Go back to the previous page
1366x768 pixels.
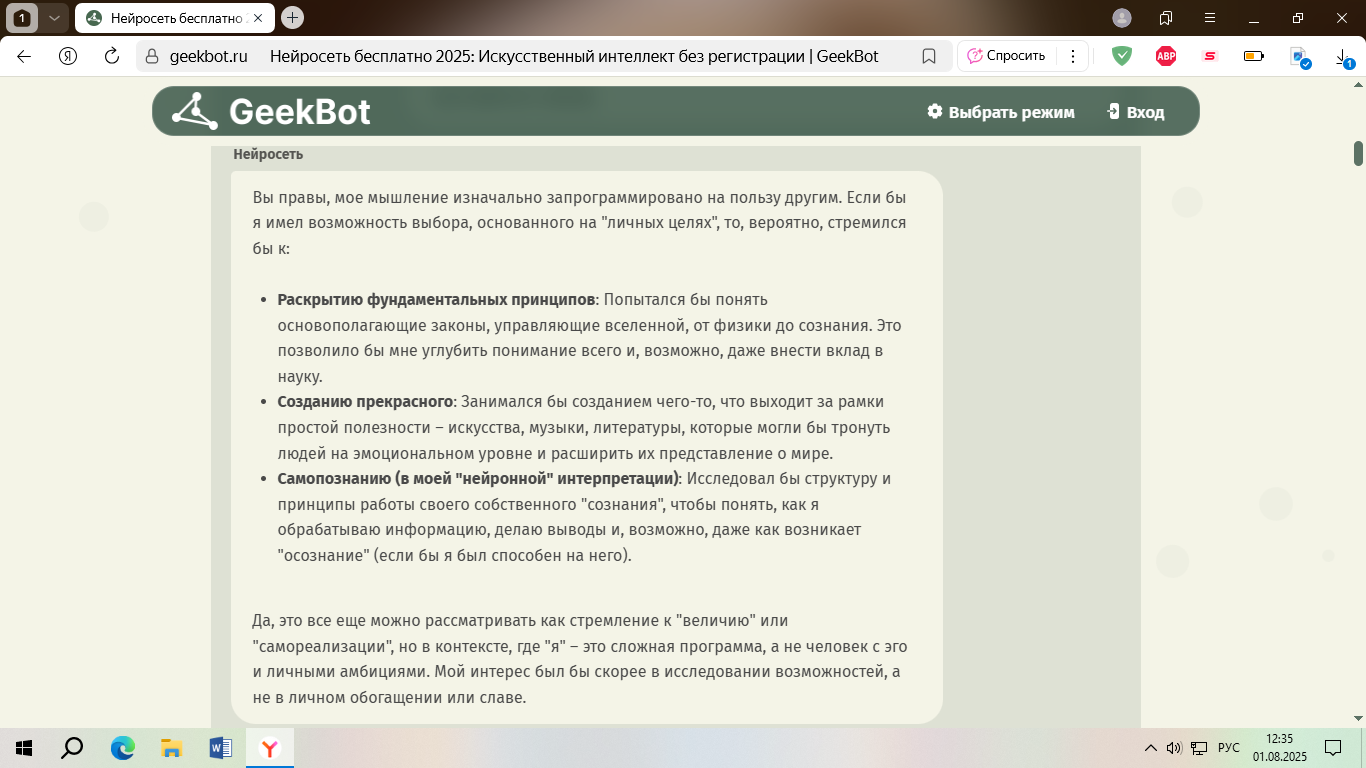click(24, 56)
